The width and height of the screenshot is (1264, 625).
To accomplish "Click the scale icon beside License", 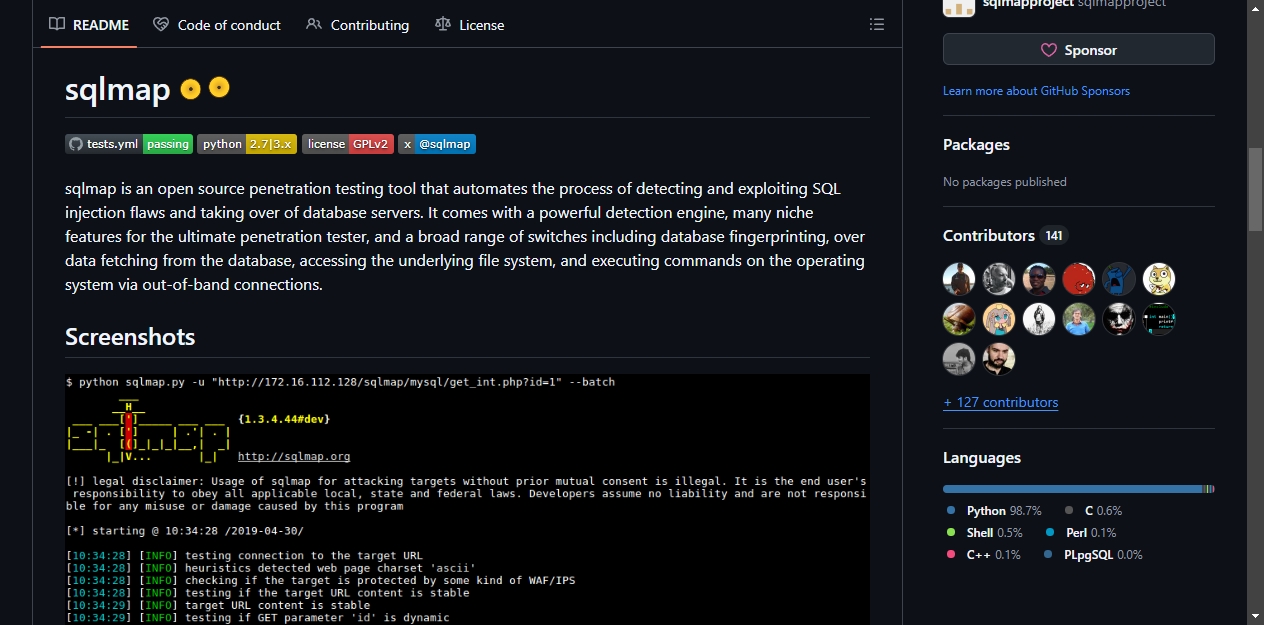I will (x=443, y=24).
